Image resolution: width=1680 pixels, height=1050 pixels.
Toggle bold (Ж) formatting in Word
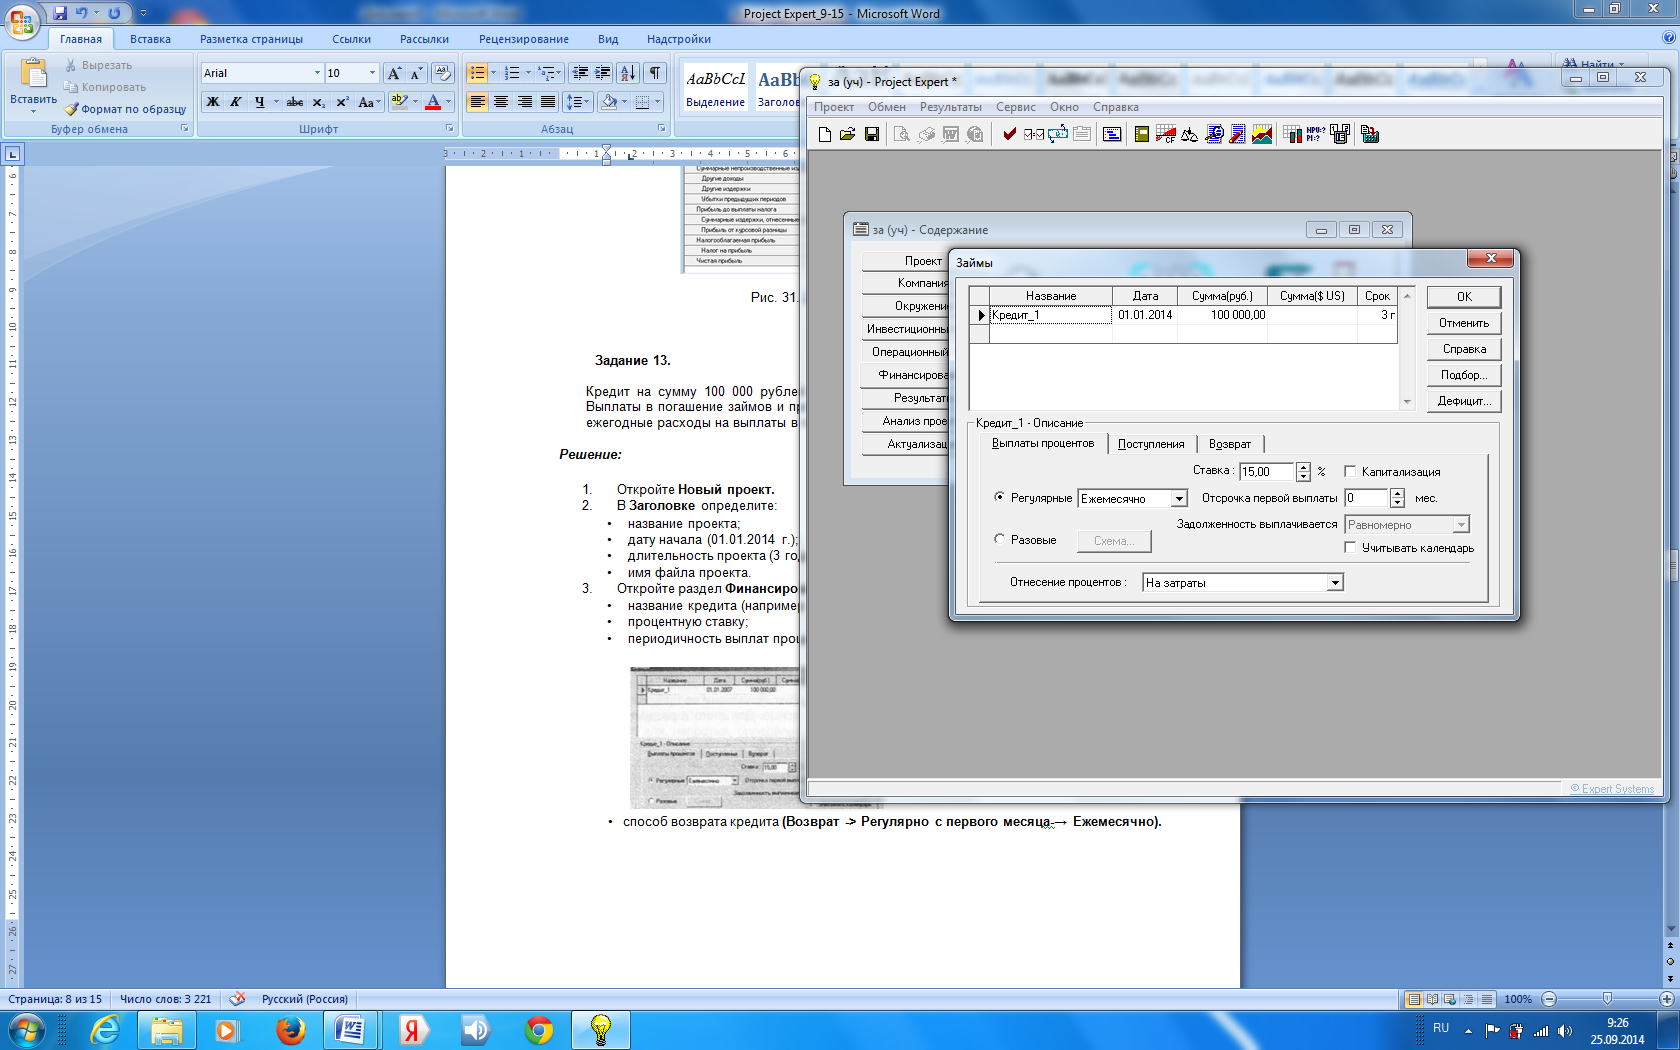coord(212,102)
